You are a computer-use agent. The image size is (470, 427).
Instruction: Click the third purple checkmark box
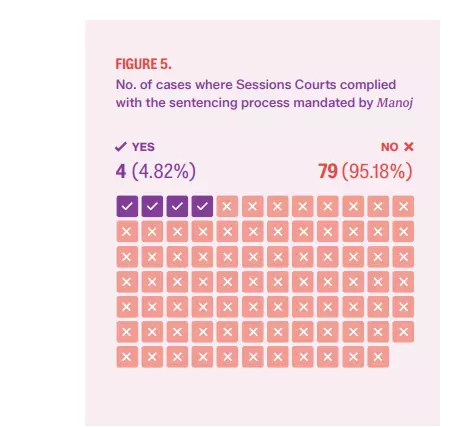click(x=177, y=206)
